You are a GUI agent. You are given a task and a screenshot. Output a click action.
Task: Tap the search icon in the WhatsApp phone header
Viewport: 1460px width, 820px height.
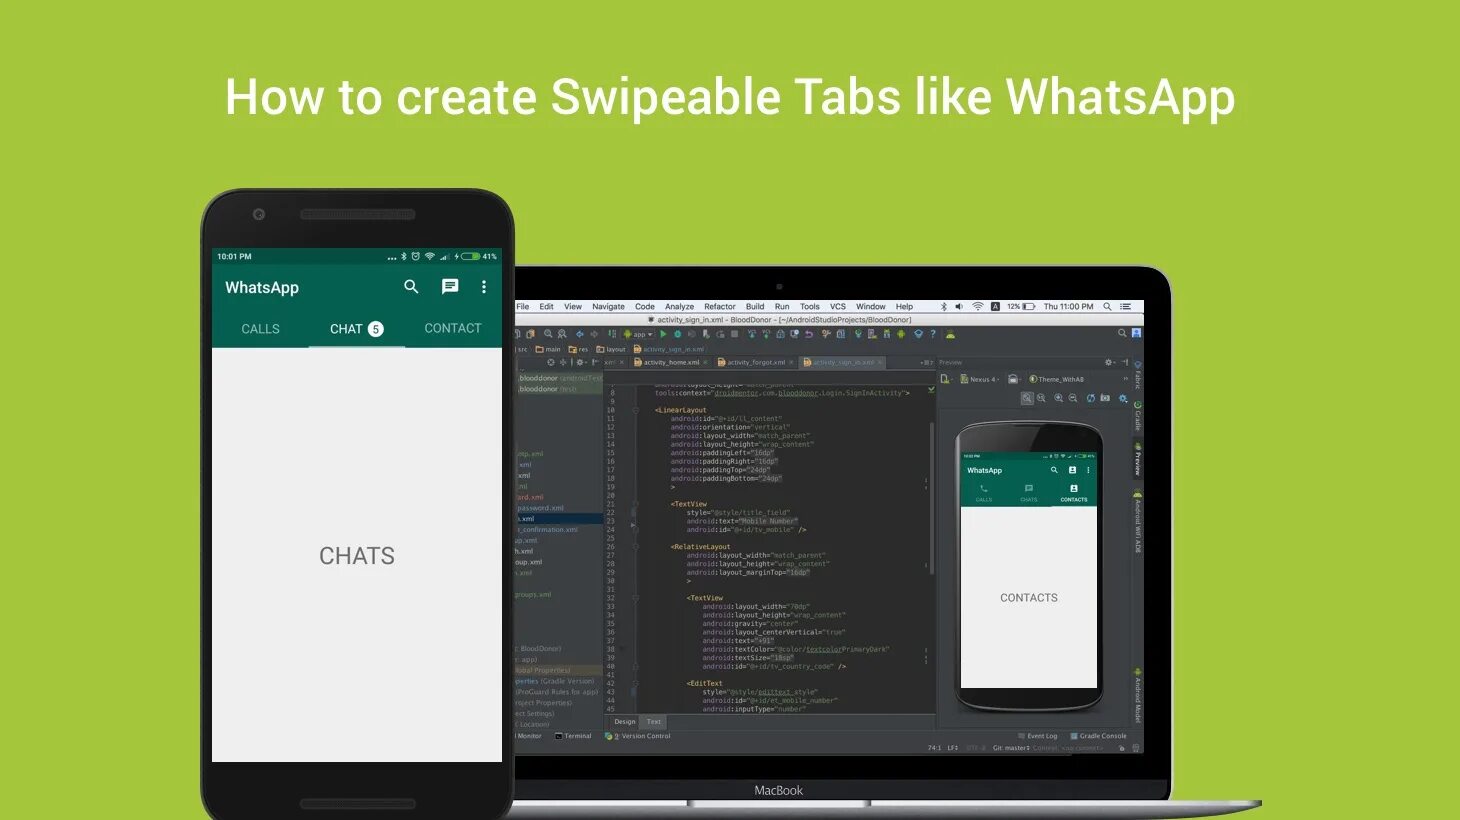[x=411, y=287]
